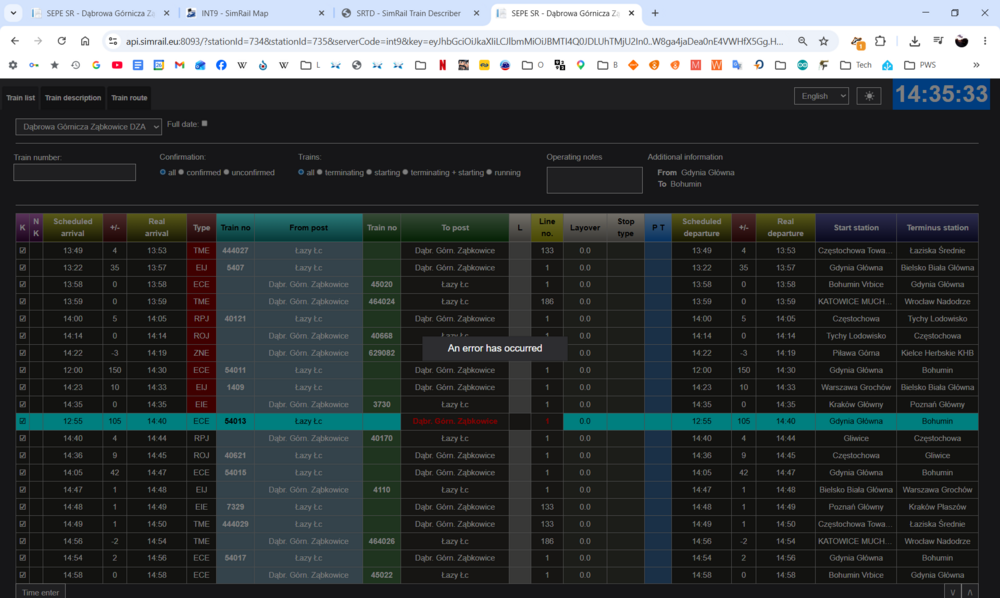Open the tab search chevron in browser

pyautogui.click(x=13, y=13)
